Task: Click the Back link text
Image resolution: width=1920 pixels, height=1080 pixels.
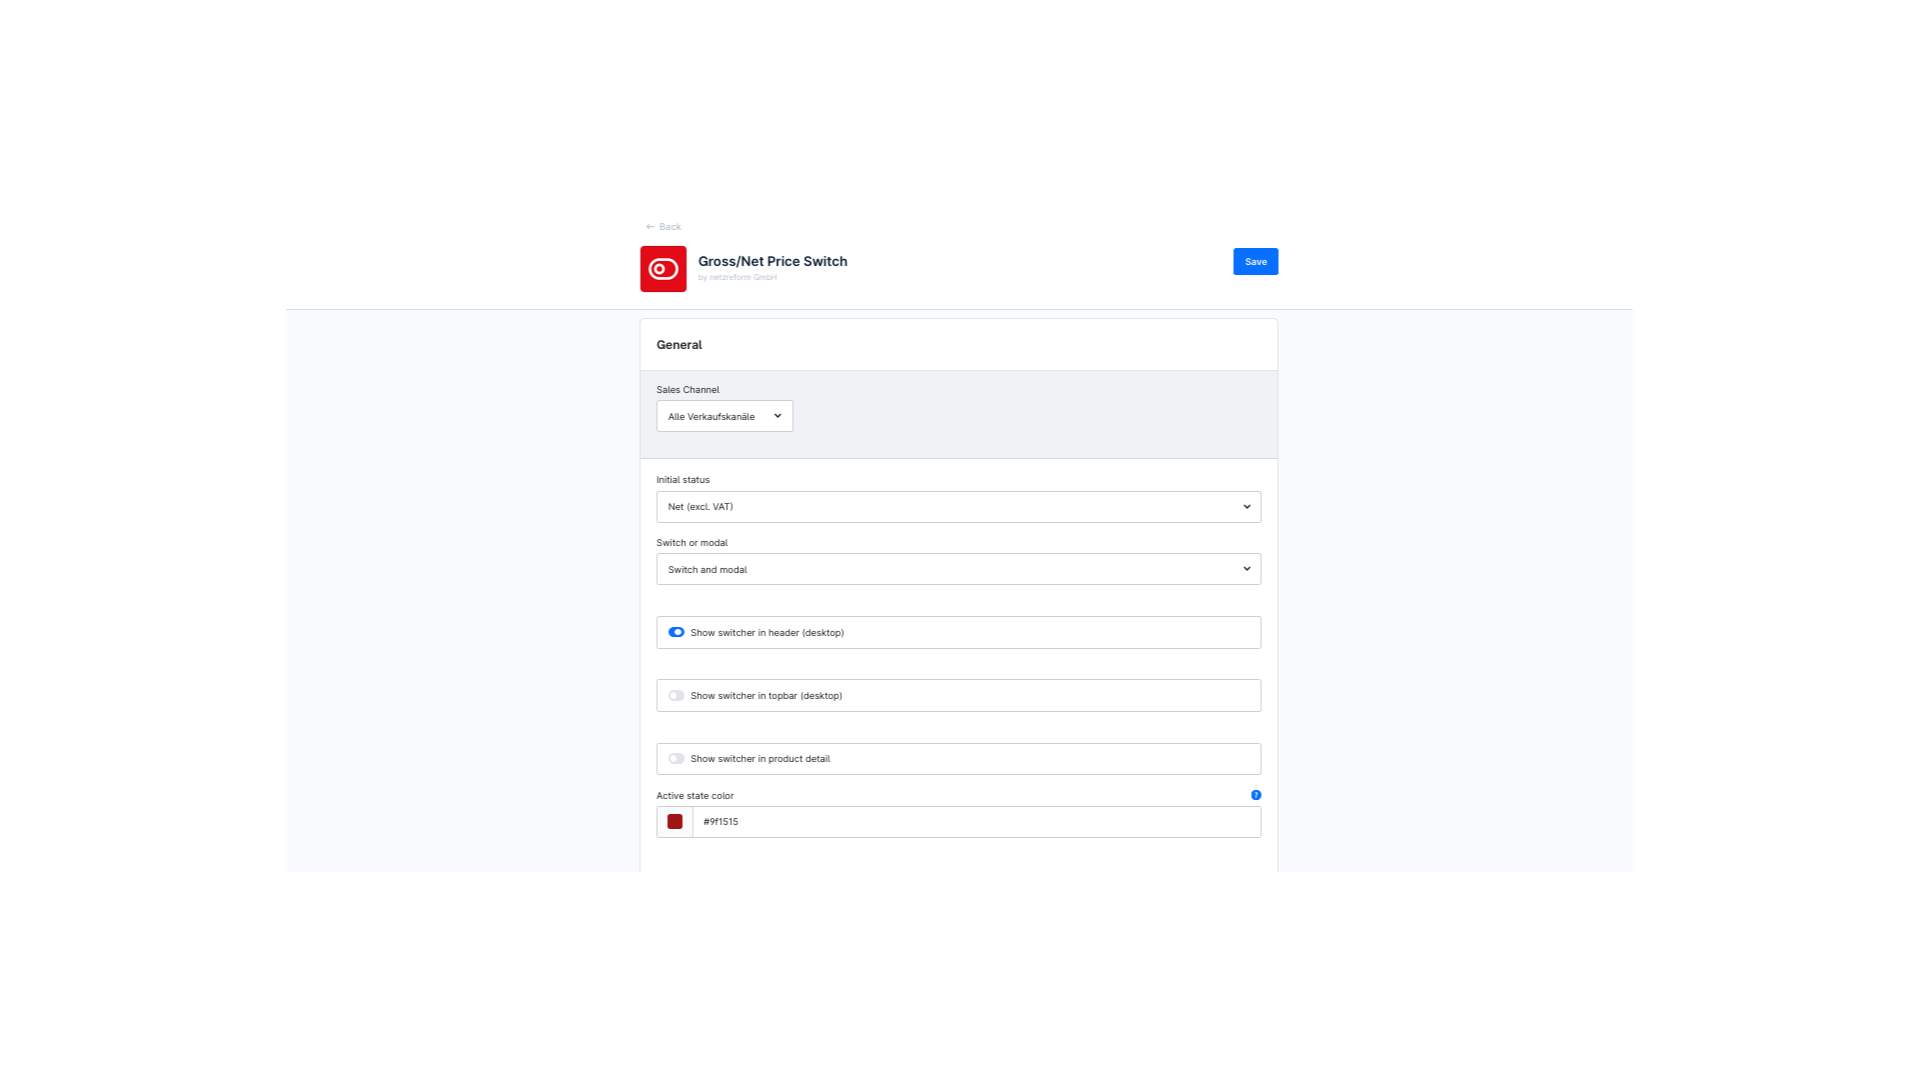Action: click(x=670, y=227)
